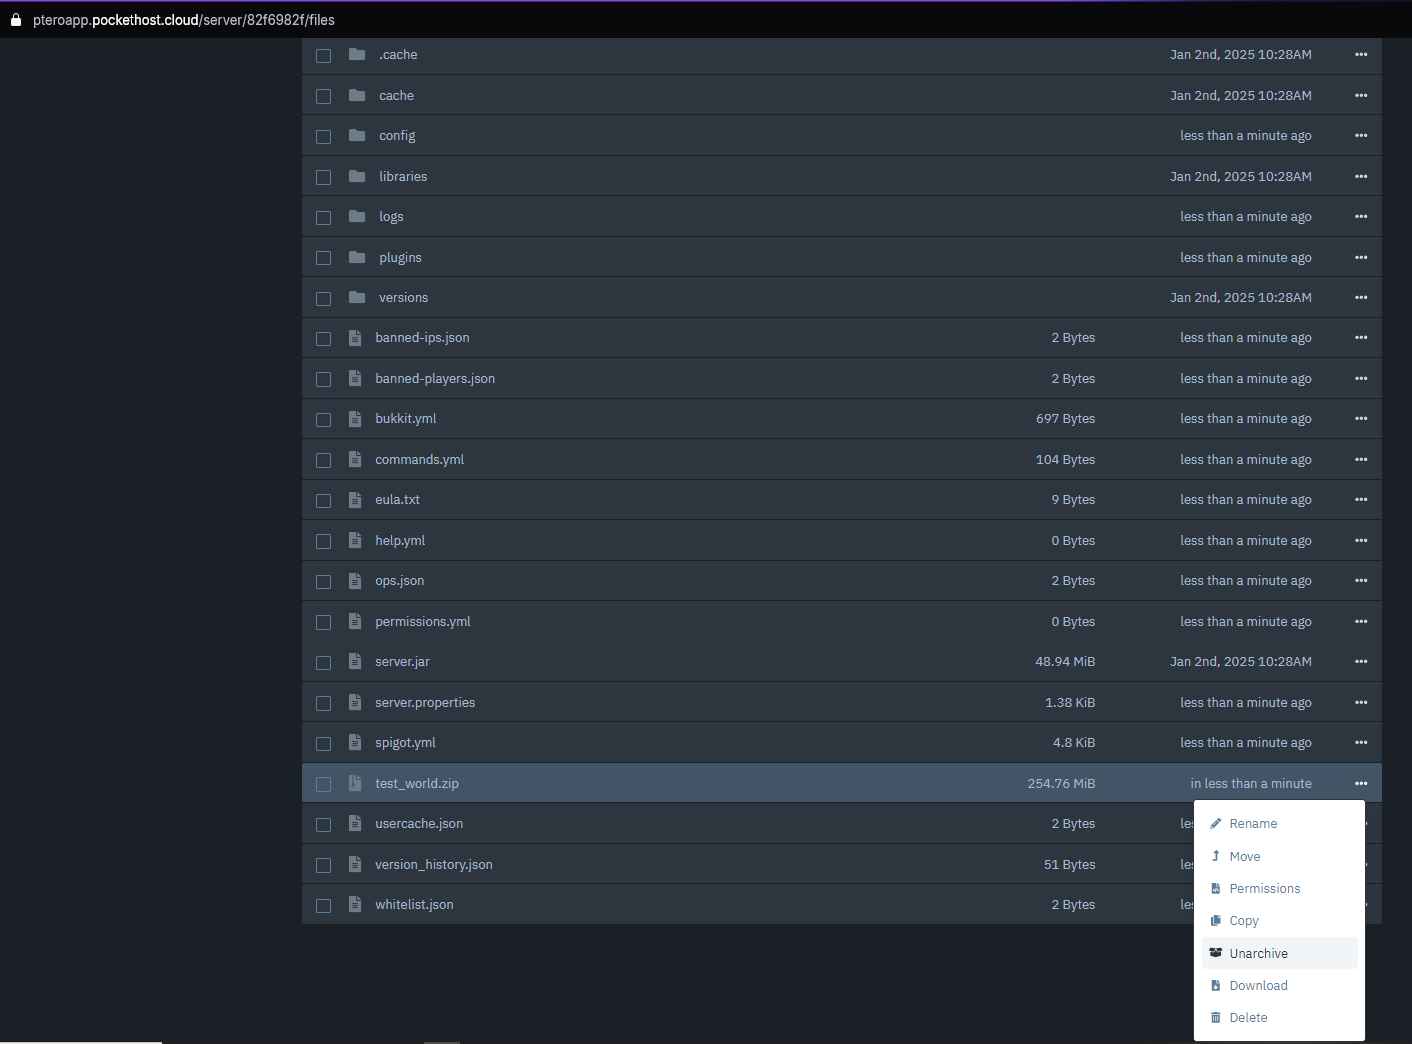Viewport: 1412px width, 1044px height.
Task: Open the plugins folder link
Action: pyautogui.click(x=400, y=257)
